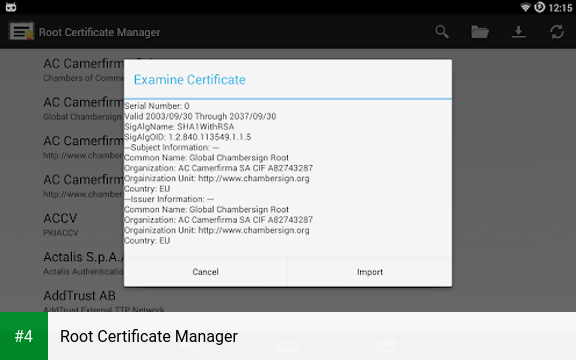The image size is (576, 360).
Task: Click the Examine Certificate dialog title
Action: (190, 80)
